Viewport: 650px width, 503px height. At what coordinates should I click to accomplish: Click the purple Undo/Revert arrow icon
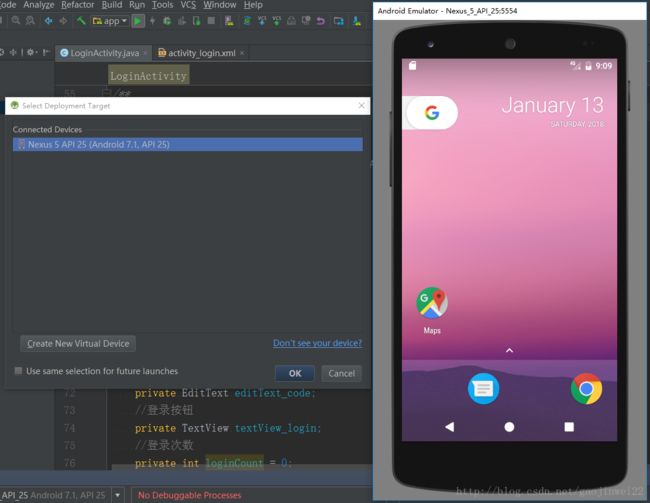pos(320,21)
